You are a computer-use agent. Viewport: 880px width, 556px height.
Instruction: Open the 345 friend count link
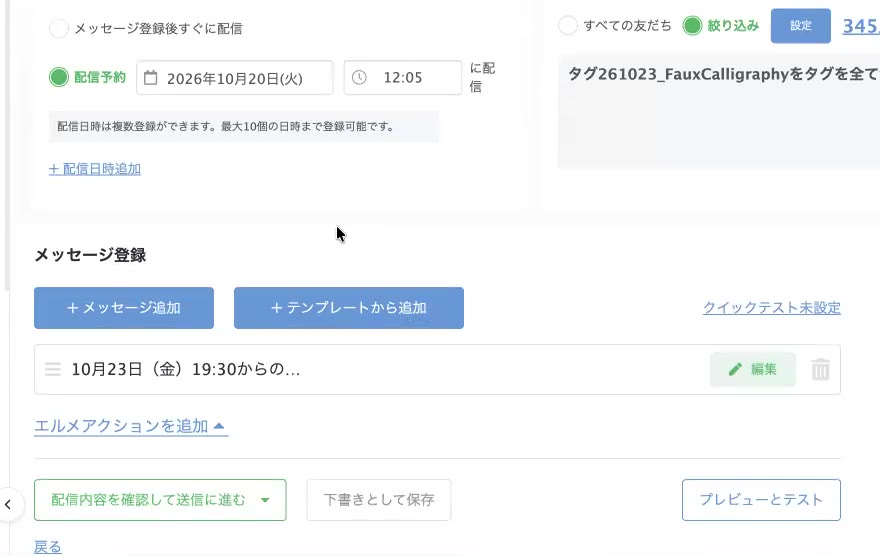tap(861, 26)
